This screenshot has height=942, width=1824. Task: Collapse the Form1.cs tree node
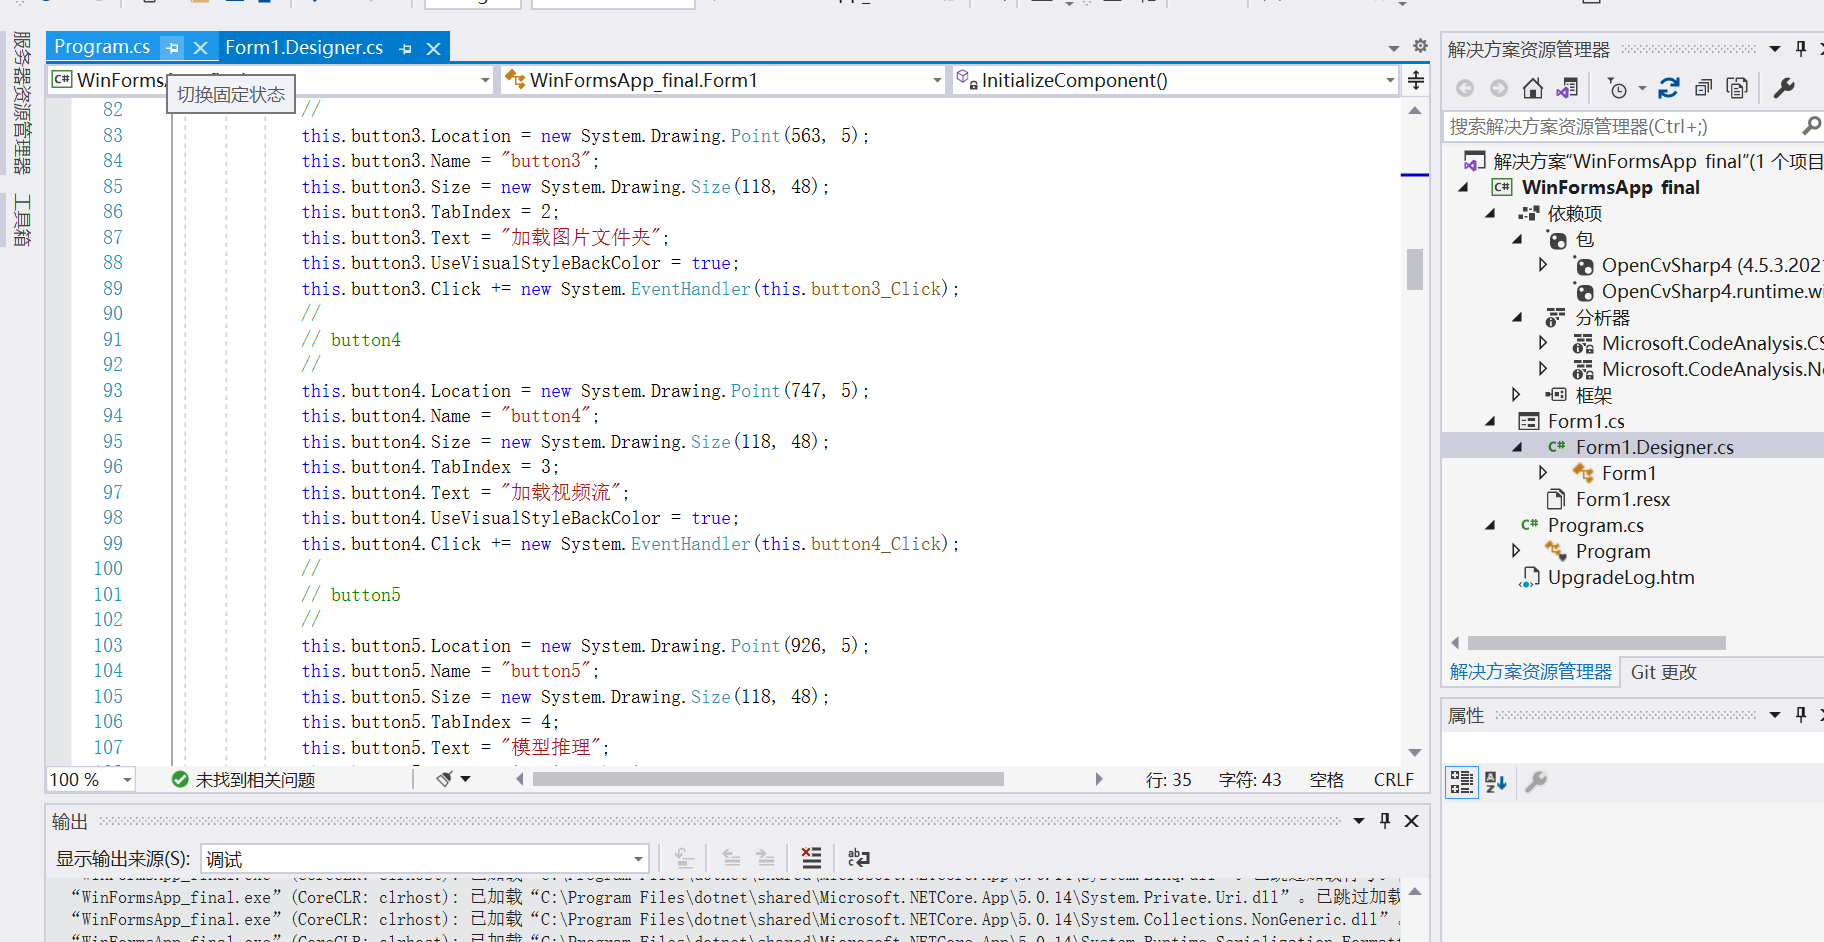click(x=1491, y=421)
